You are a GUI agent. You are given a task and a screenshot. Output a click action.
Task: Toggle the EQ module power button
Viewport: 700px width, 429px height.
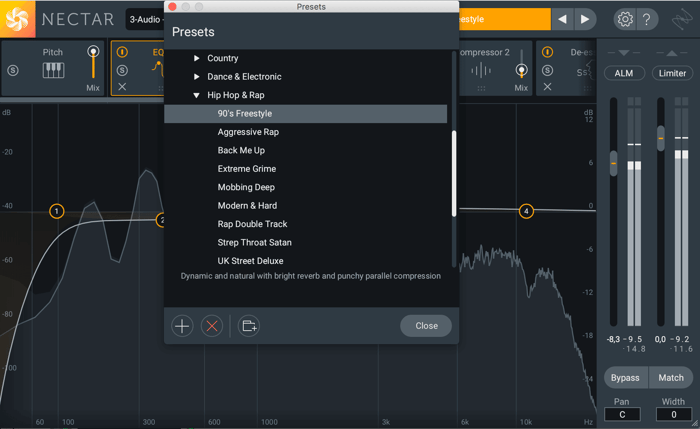pyautogui.click(x=122, y=52)
